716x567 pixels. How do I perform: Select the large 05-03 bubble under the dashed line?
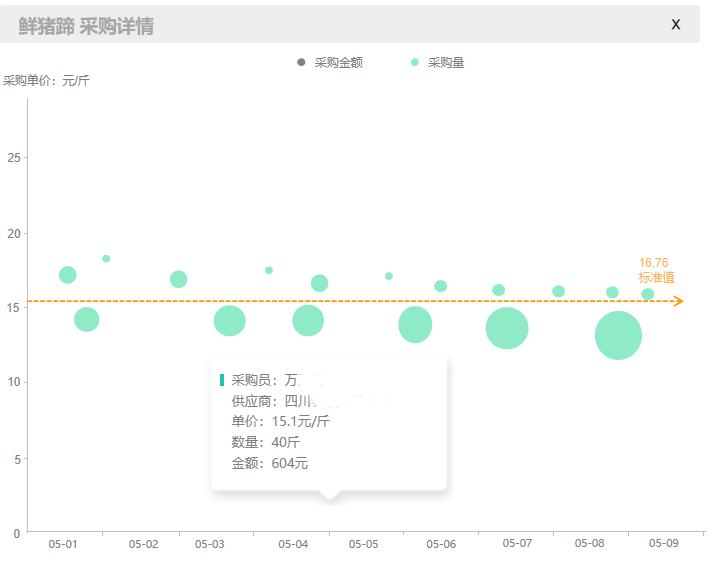click(230, 321)
